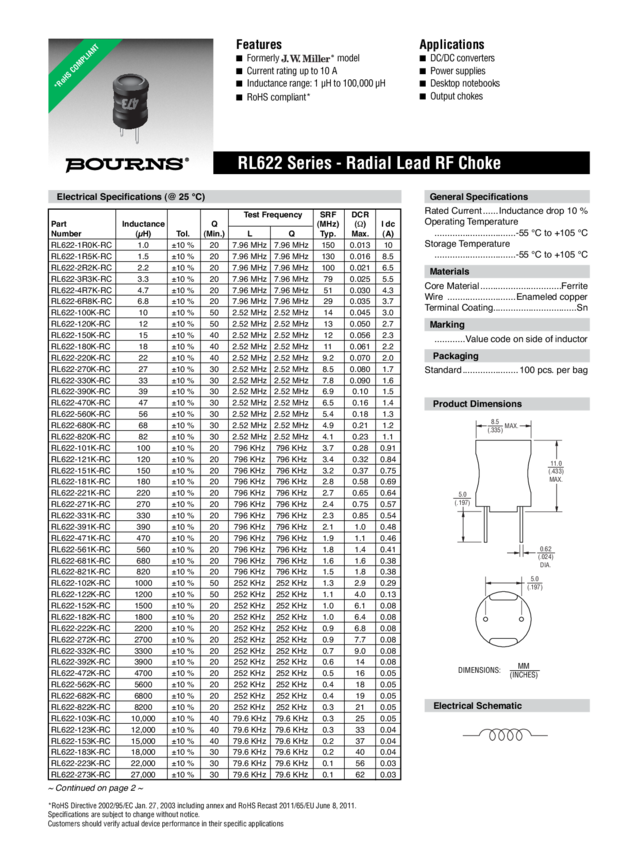
Task: Select part number RL622-1R0K-RC
Action: pyautogui.click(x=81, y=245)
